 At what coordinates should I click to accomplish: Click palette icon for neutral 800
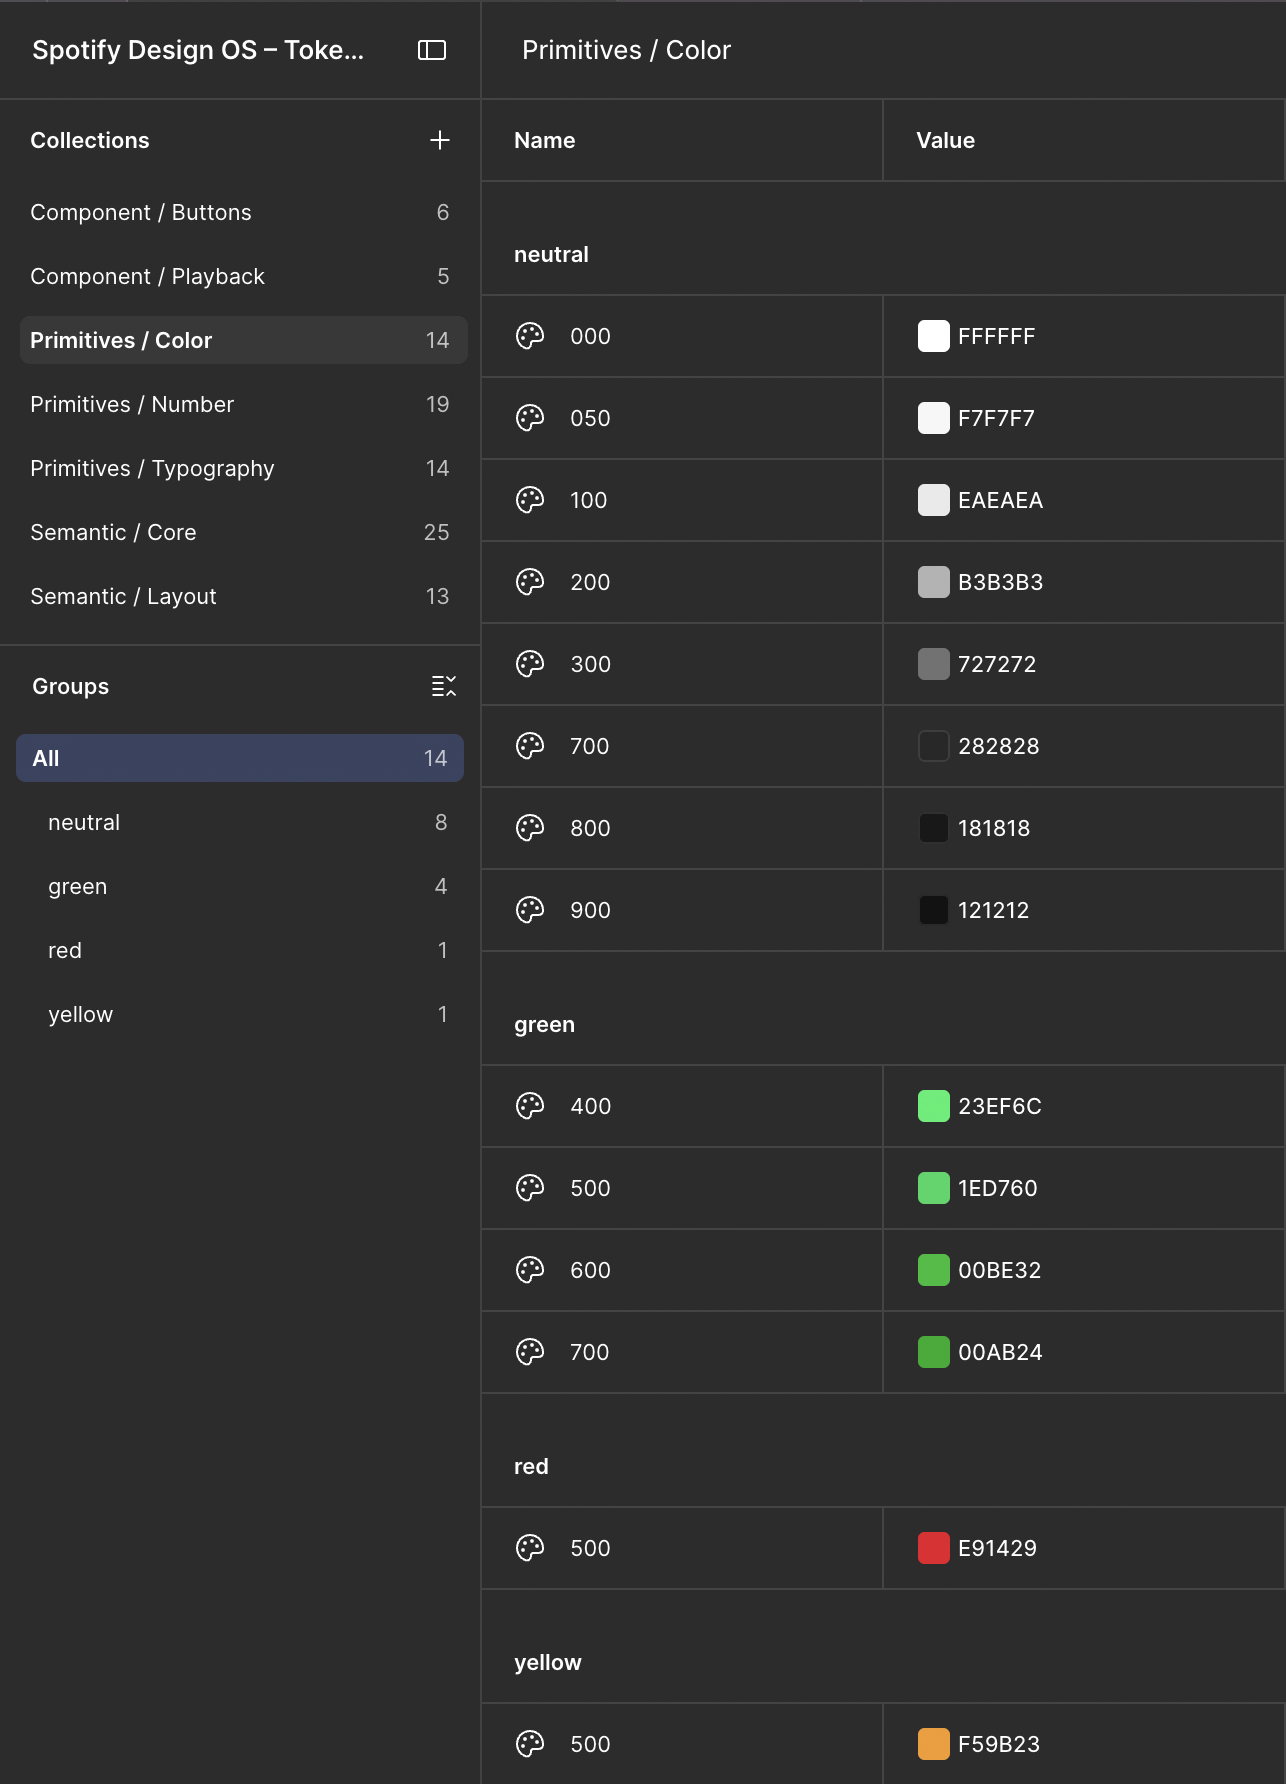click(530, 828)
